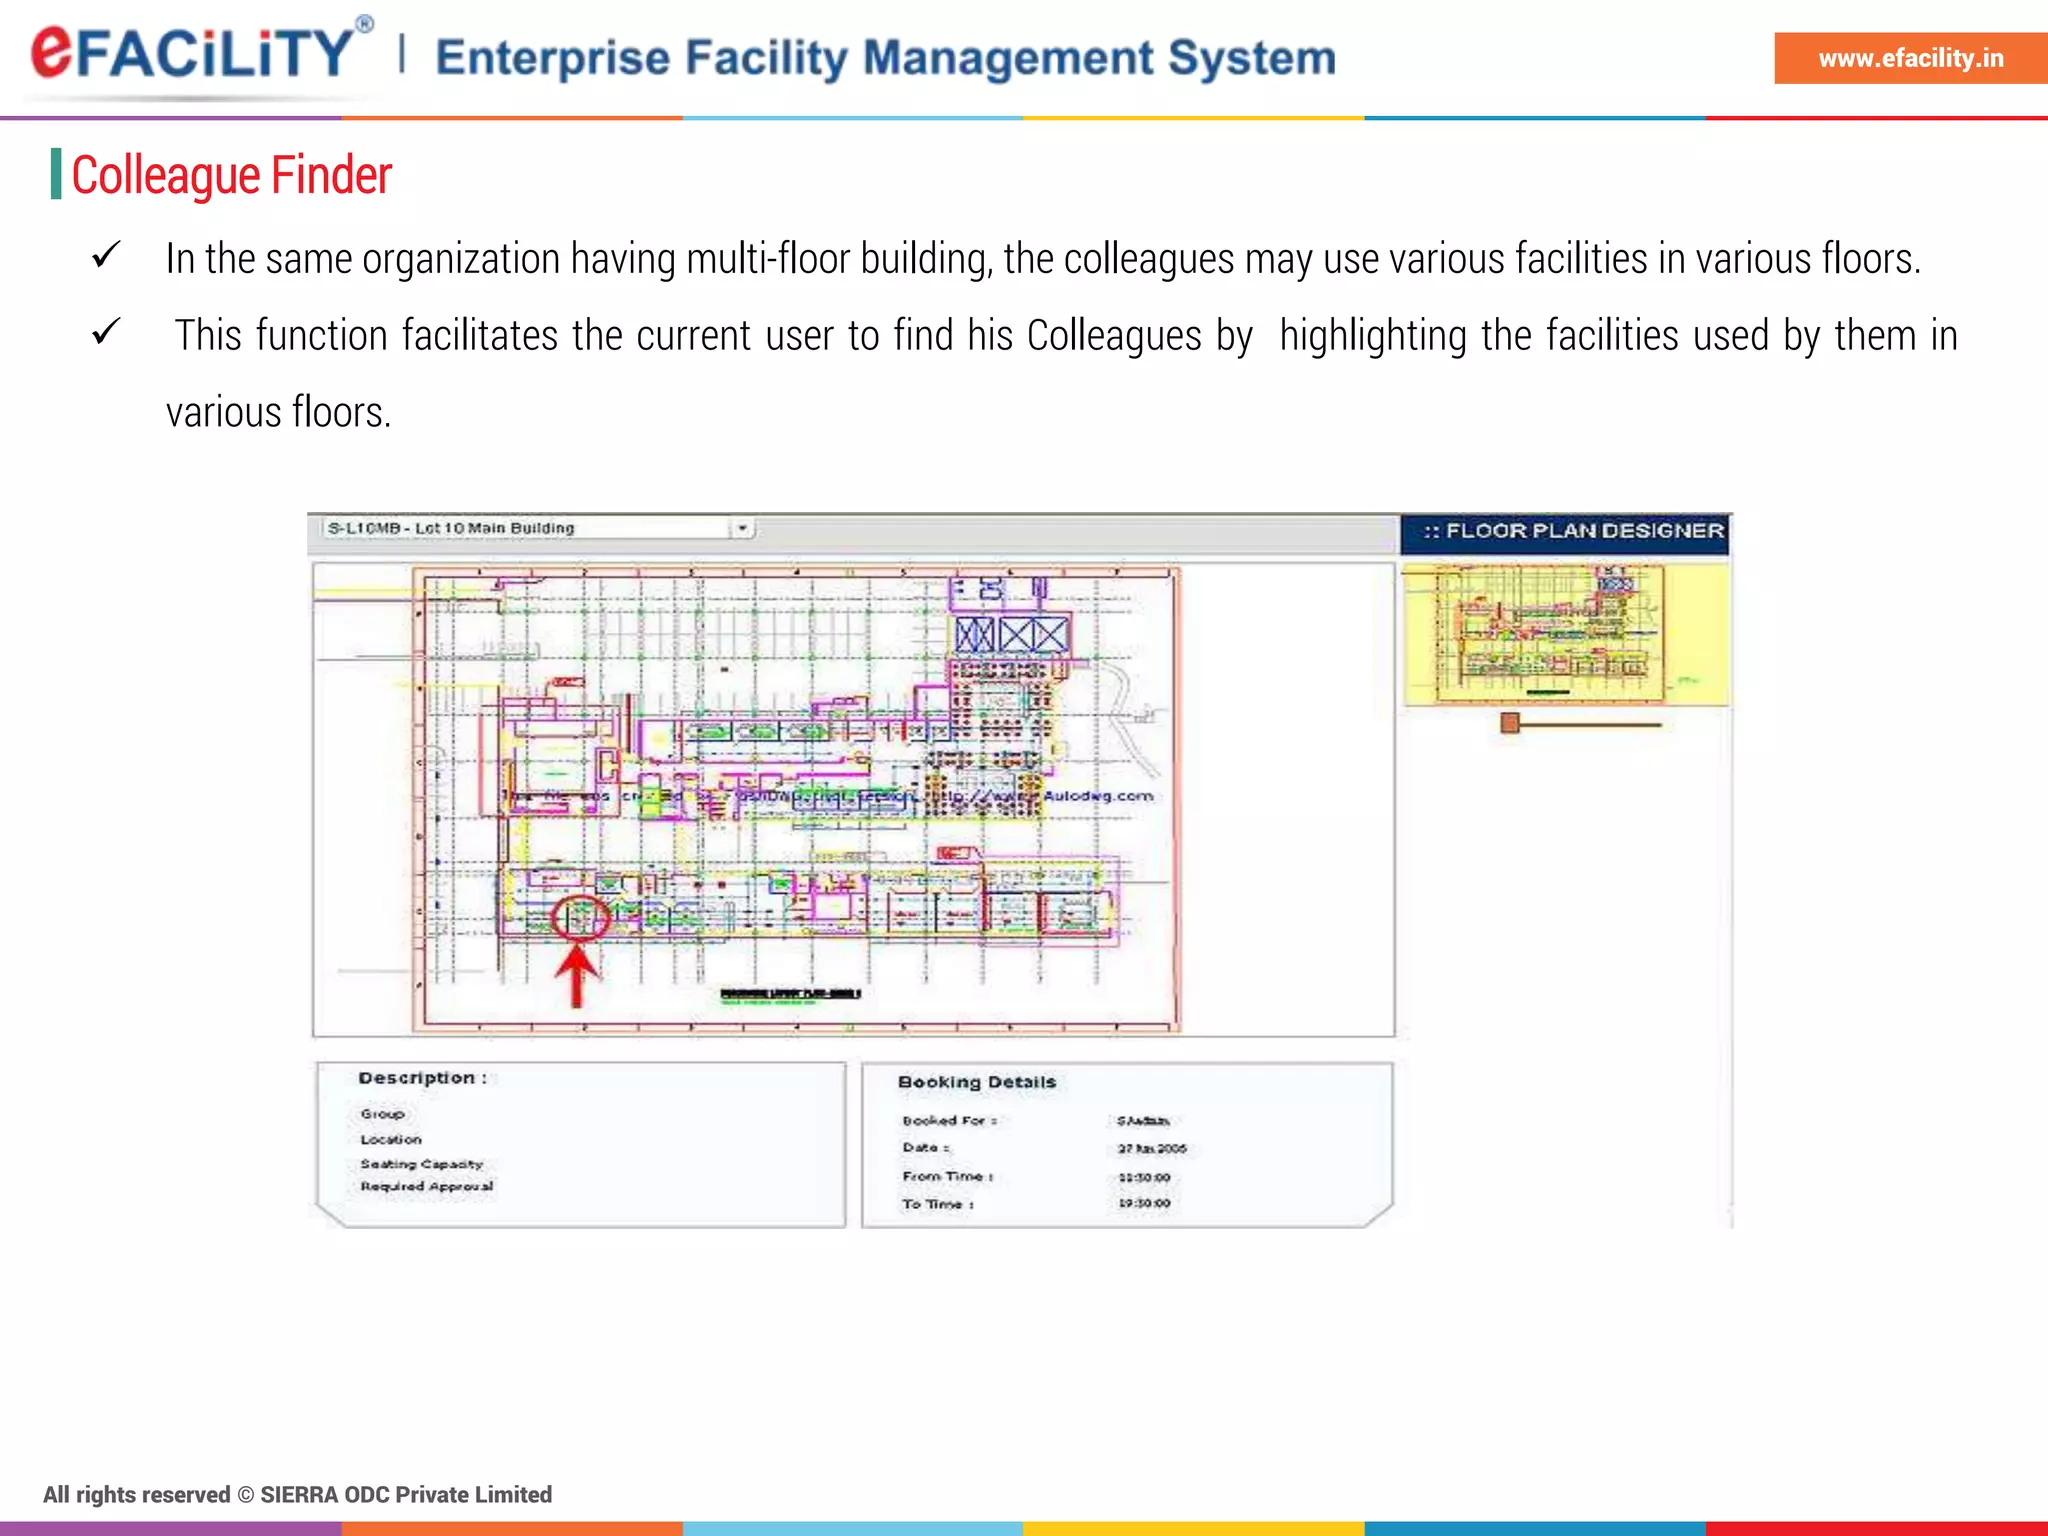Click the 'Description :' heading
The image size is (2048, 1536).
[x=422, y=1078]
